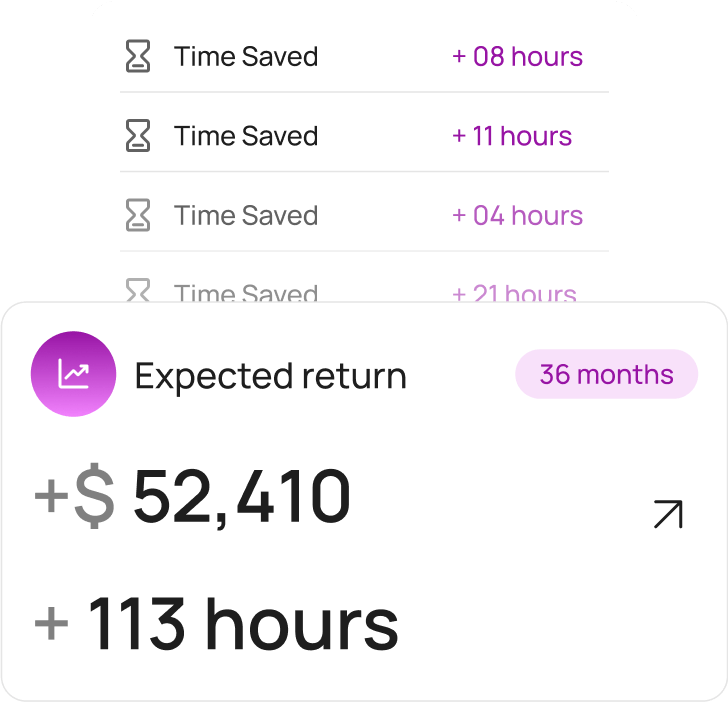Select the Expected return heading

click(270, 377)
